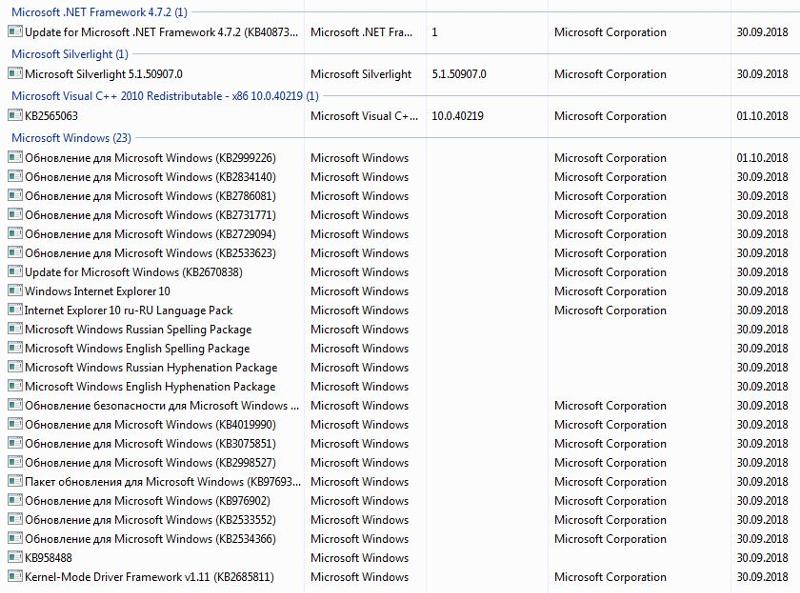Select Обновление для Microsoft Windows (KB2533623)
This screenshot has width=800, height=593.
coord(151,253)
